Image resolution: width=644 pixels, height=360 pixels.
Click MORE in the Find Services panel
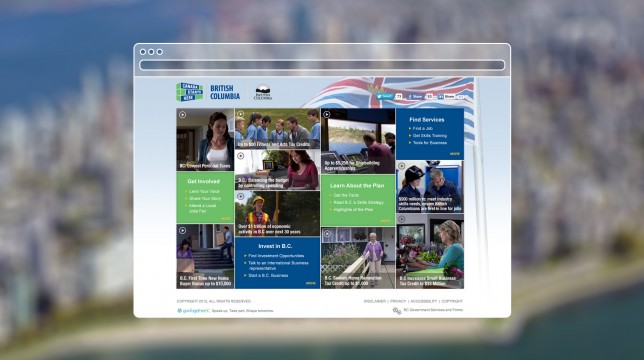click(x=455, y=154)
